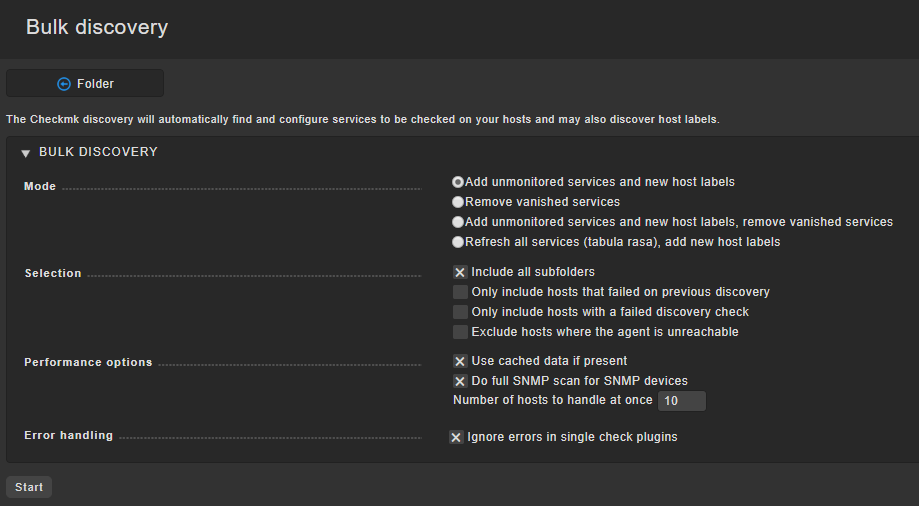
Task: Click the Mode setting label
Action: point(40,186)
